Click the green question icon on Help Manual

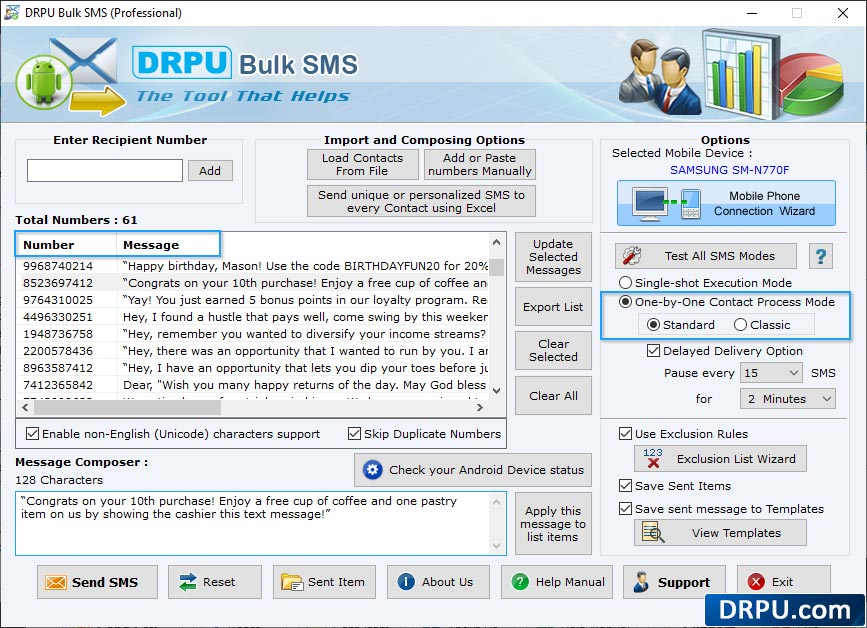(x=520, y=582)
